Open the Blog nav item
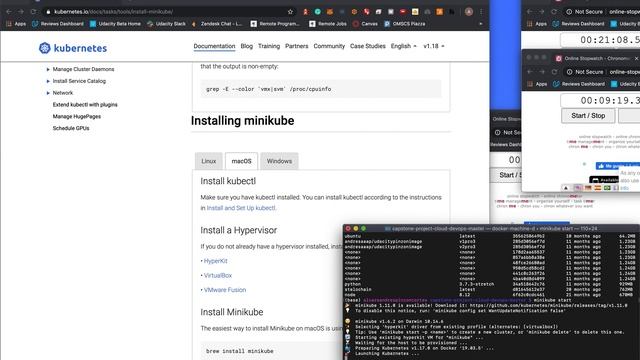 coord(247,46)
